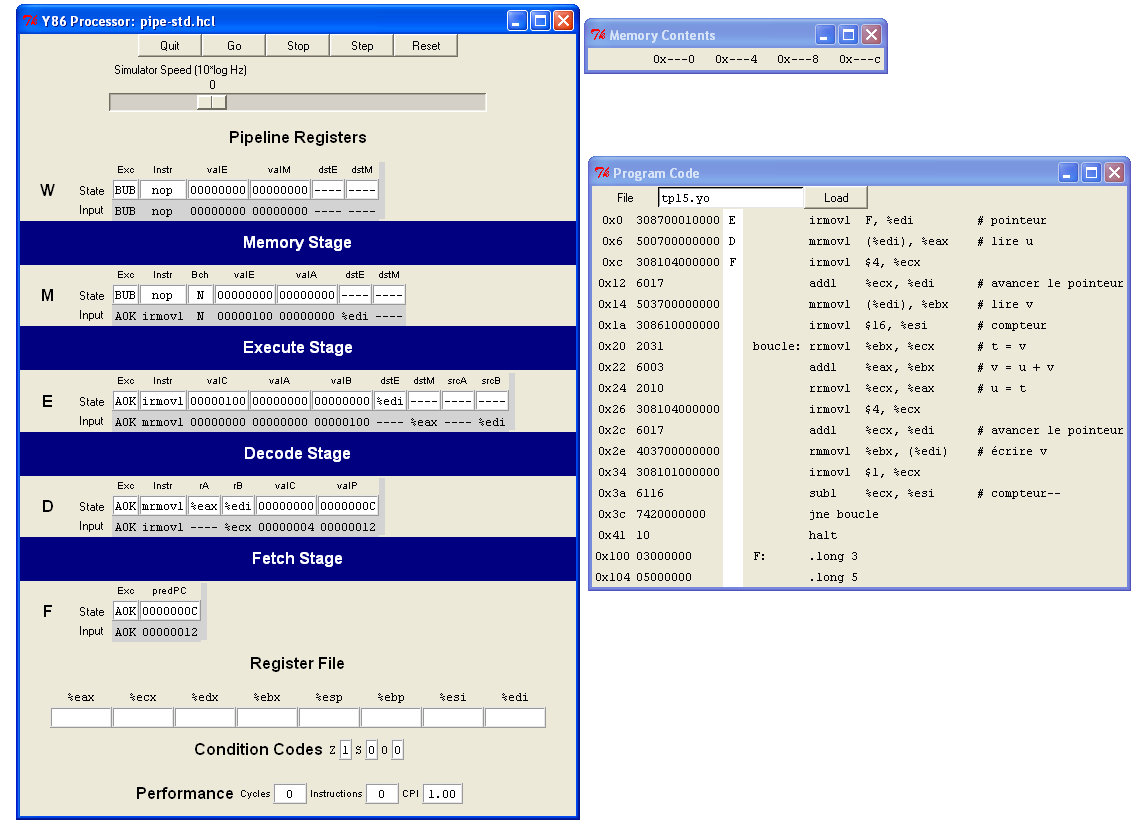Click the Execute Stage header bar
This screenshot has height=838, width=1142.
click(297, 347)
